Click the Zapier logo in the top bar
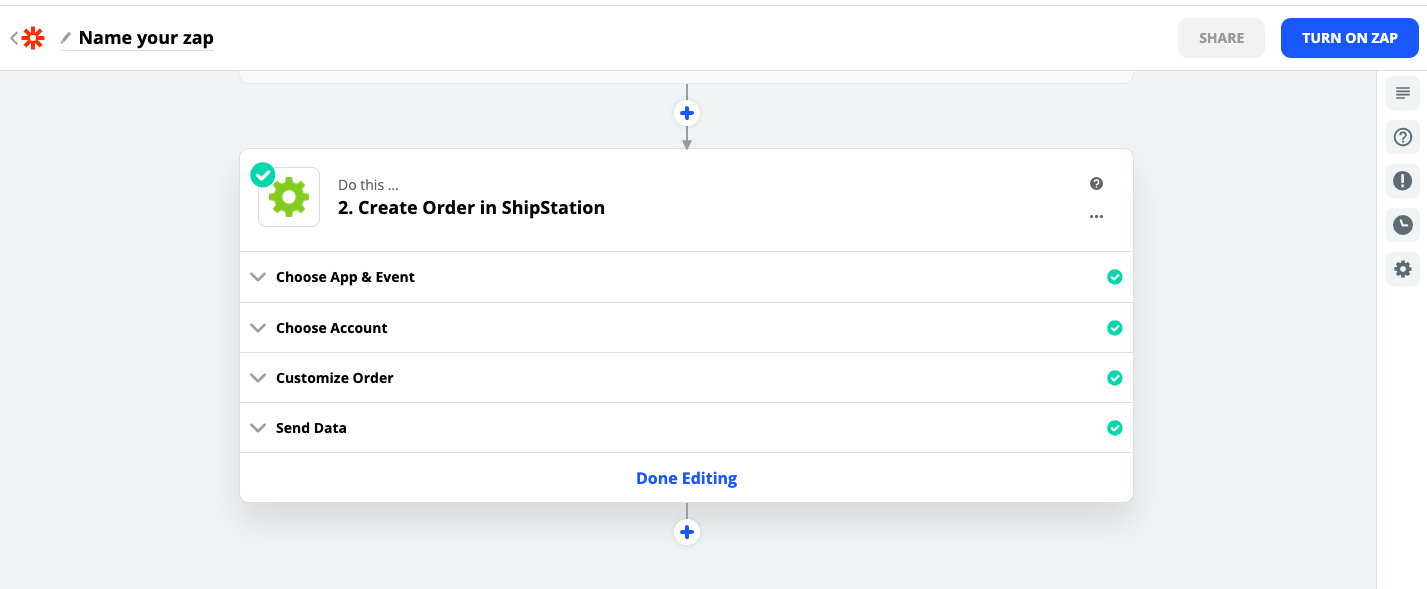The width and height of the screenshot is (1427, 589). [x=33, y=37]
